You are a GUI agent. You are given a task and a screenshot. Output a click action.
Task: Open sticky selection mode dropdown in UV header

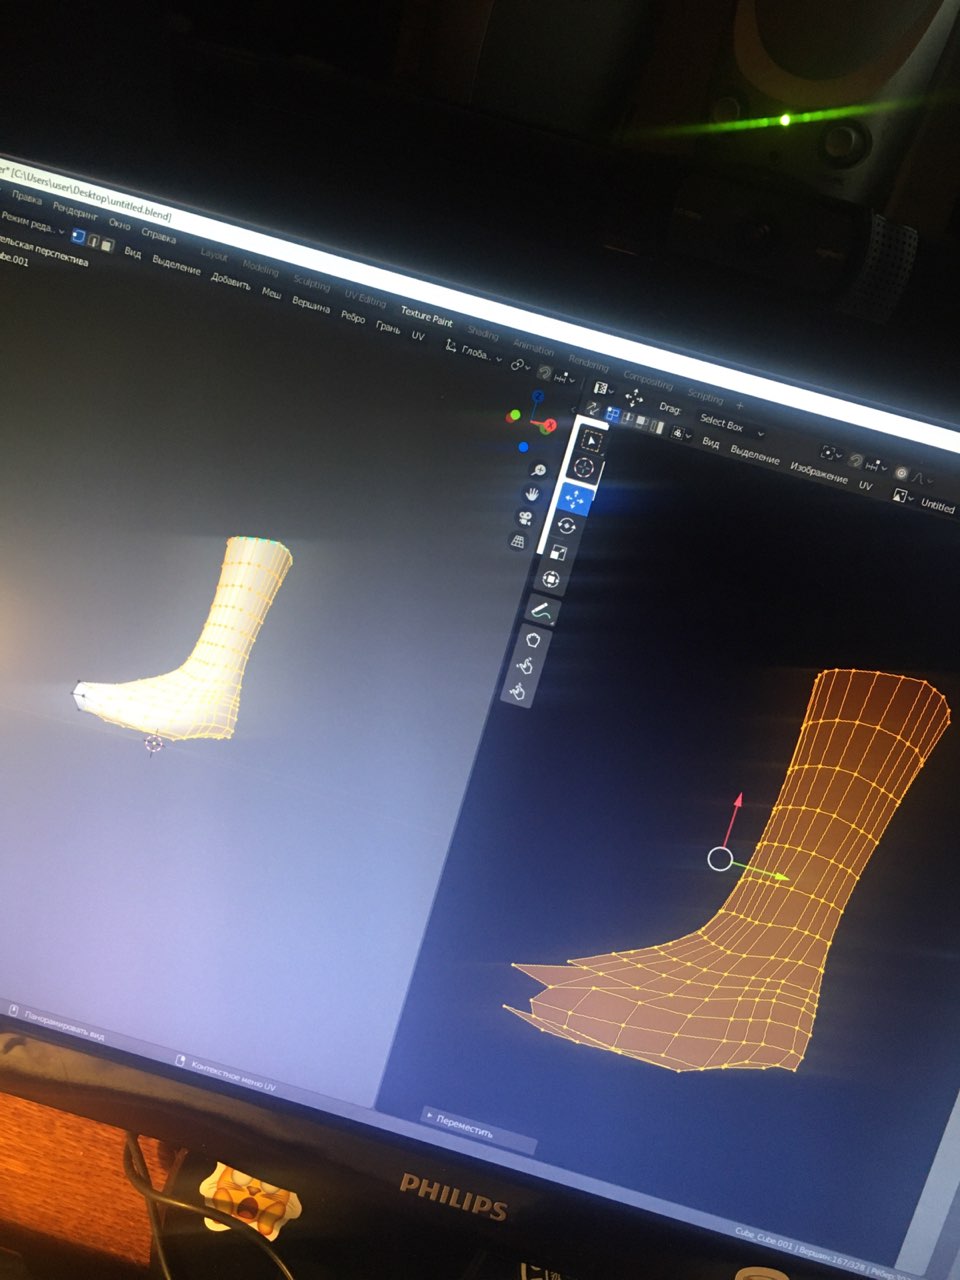[682, 435]
